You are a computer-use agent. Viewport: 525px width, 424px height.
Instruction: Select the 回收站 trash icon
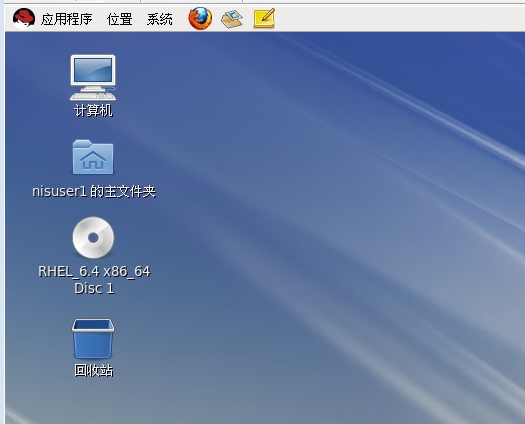93,339
